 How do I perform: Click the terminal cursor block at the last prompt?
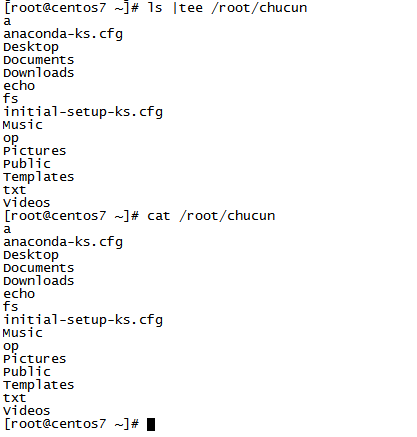point(151,424)
